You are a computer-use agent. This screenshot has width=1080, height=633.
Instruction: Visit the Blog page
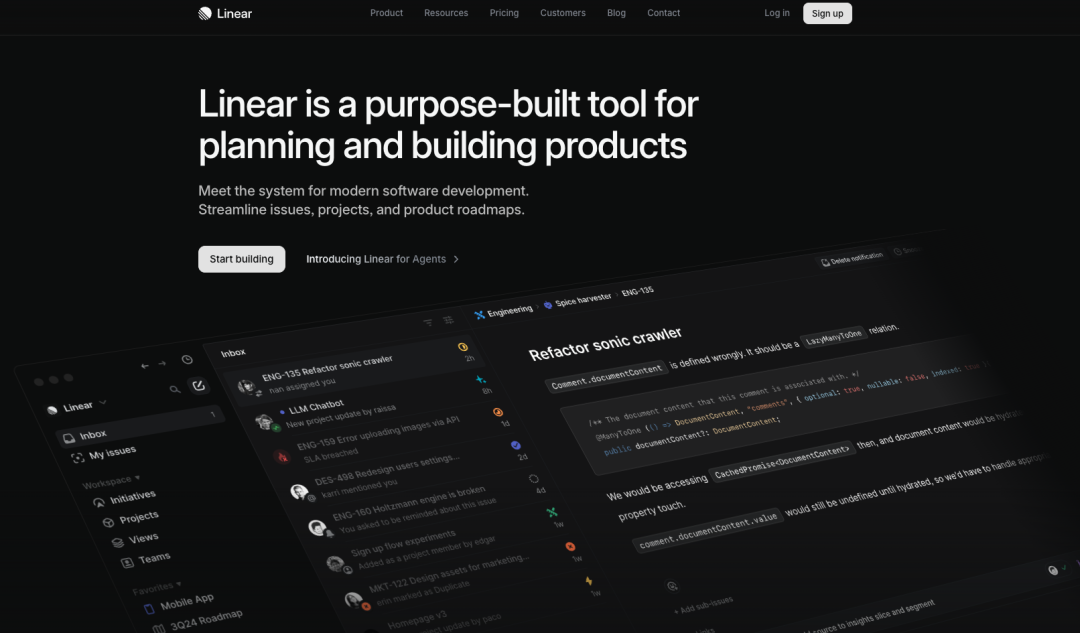pyautogui.click(x=616, y=13)
